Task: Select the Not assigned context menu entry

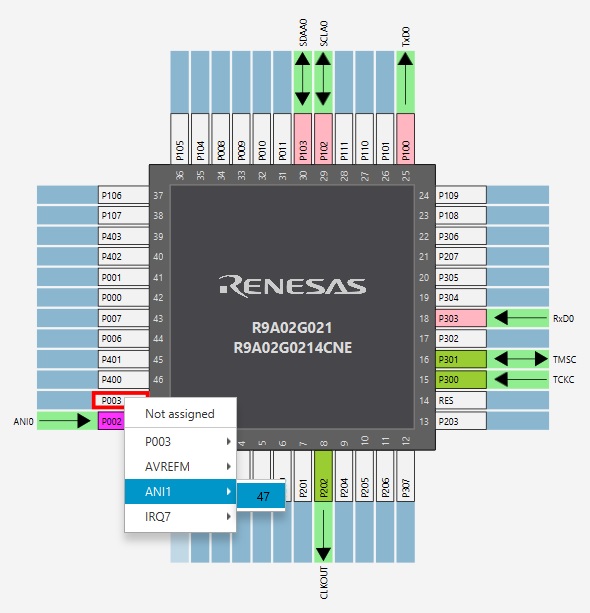Action: click(x=180, y=414)
